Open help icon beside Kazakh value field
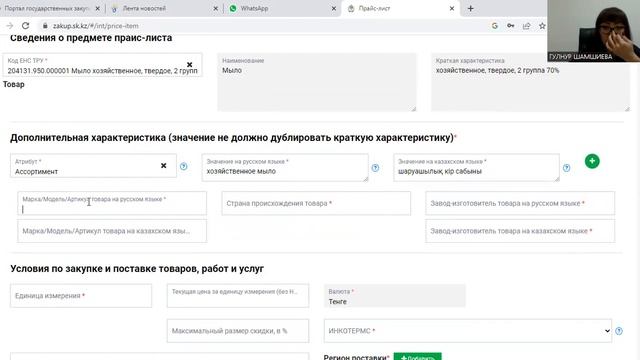The width and height of the screenshot is (640, 360). 567,167
